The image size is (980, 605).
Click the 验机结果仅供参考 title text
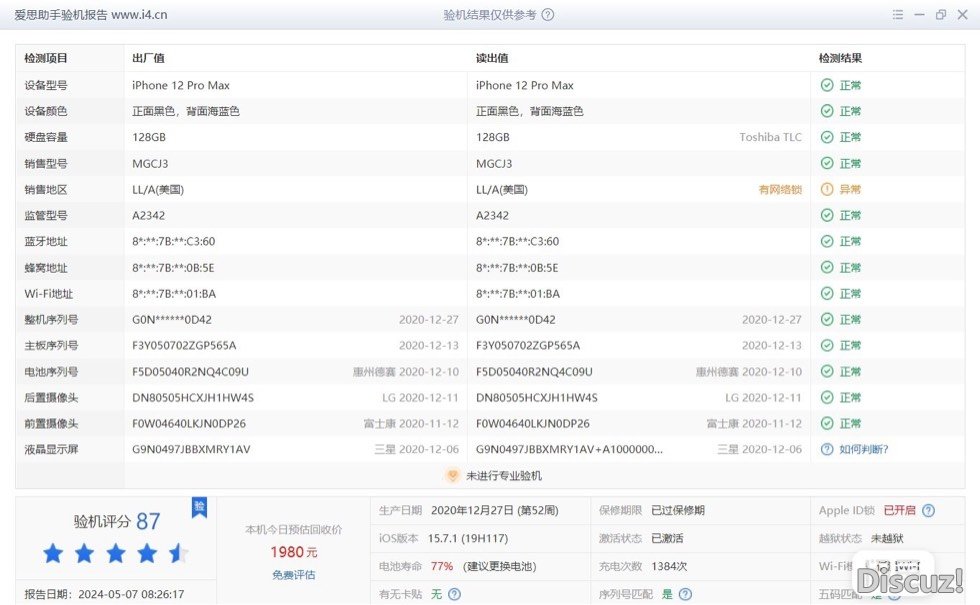(490, 15)
